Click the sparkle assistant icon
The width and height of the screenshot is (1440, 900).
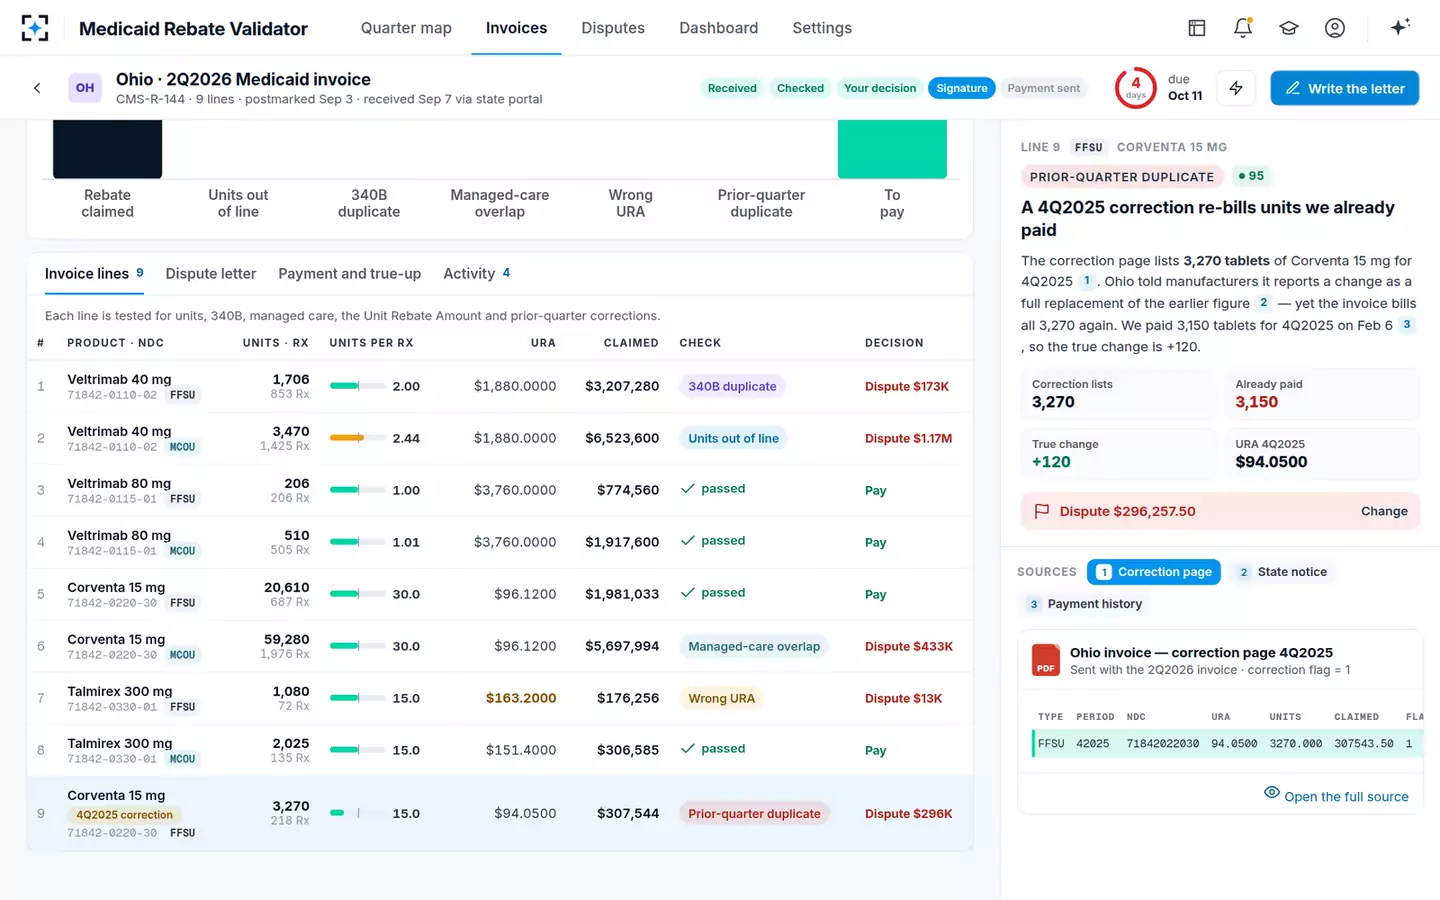point(1400,27)
